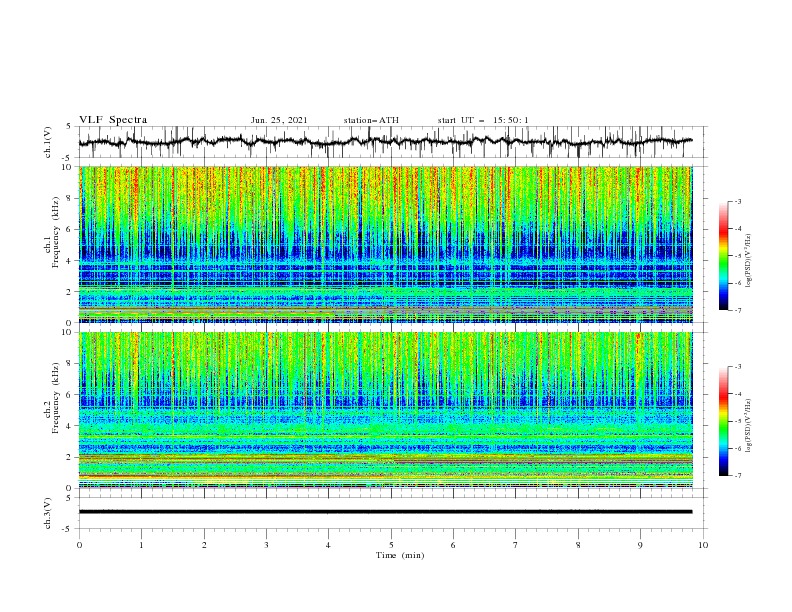Click the log(PSD) label beside ch.2 colorbar

[x=748, y=425]
